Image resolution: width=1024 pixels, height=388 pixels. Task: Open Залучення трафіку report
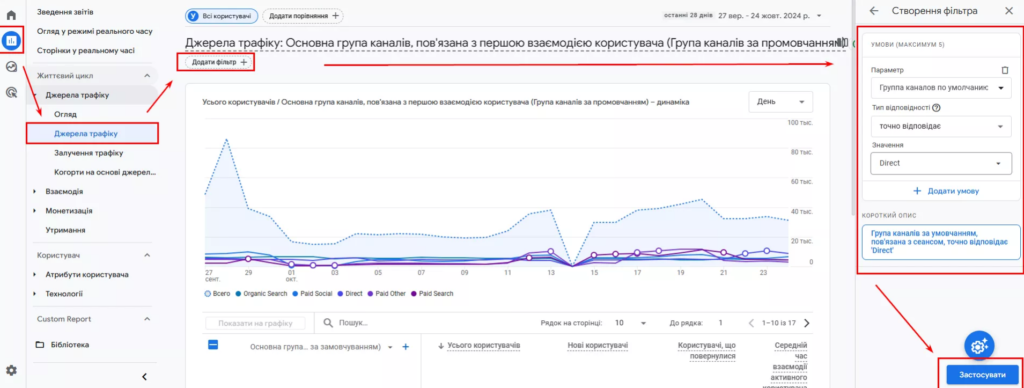89,153
